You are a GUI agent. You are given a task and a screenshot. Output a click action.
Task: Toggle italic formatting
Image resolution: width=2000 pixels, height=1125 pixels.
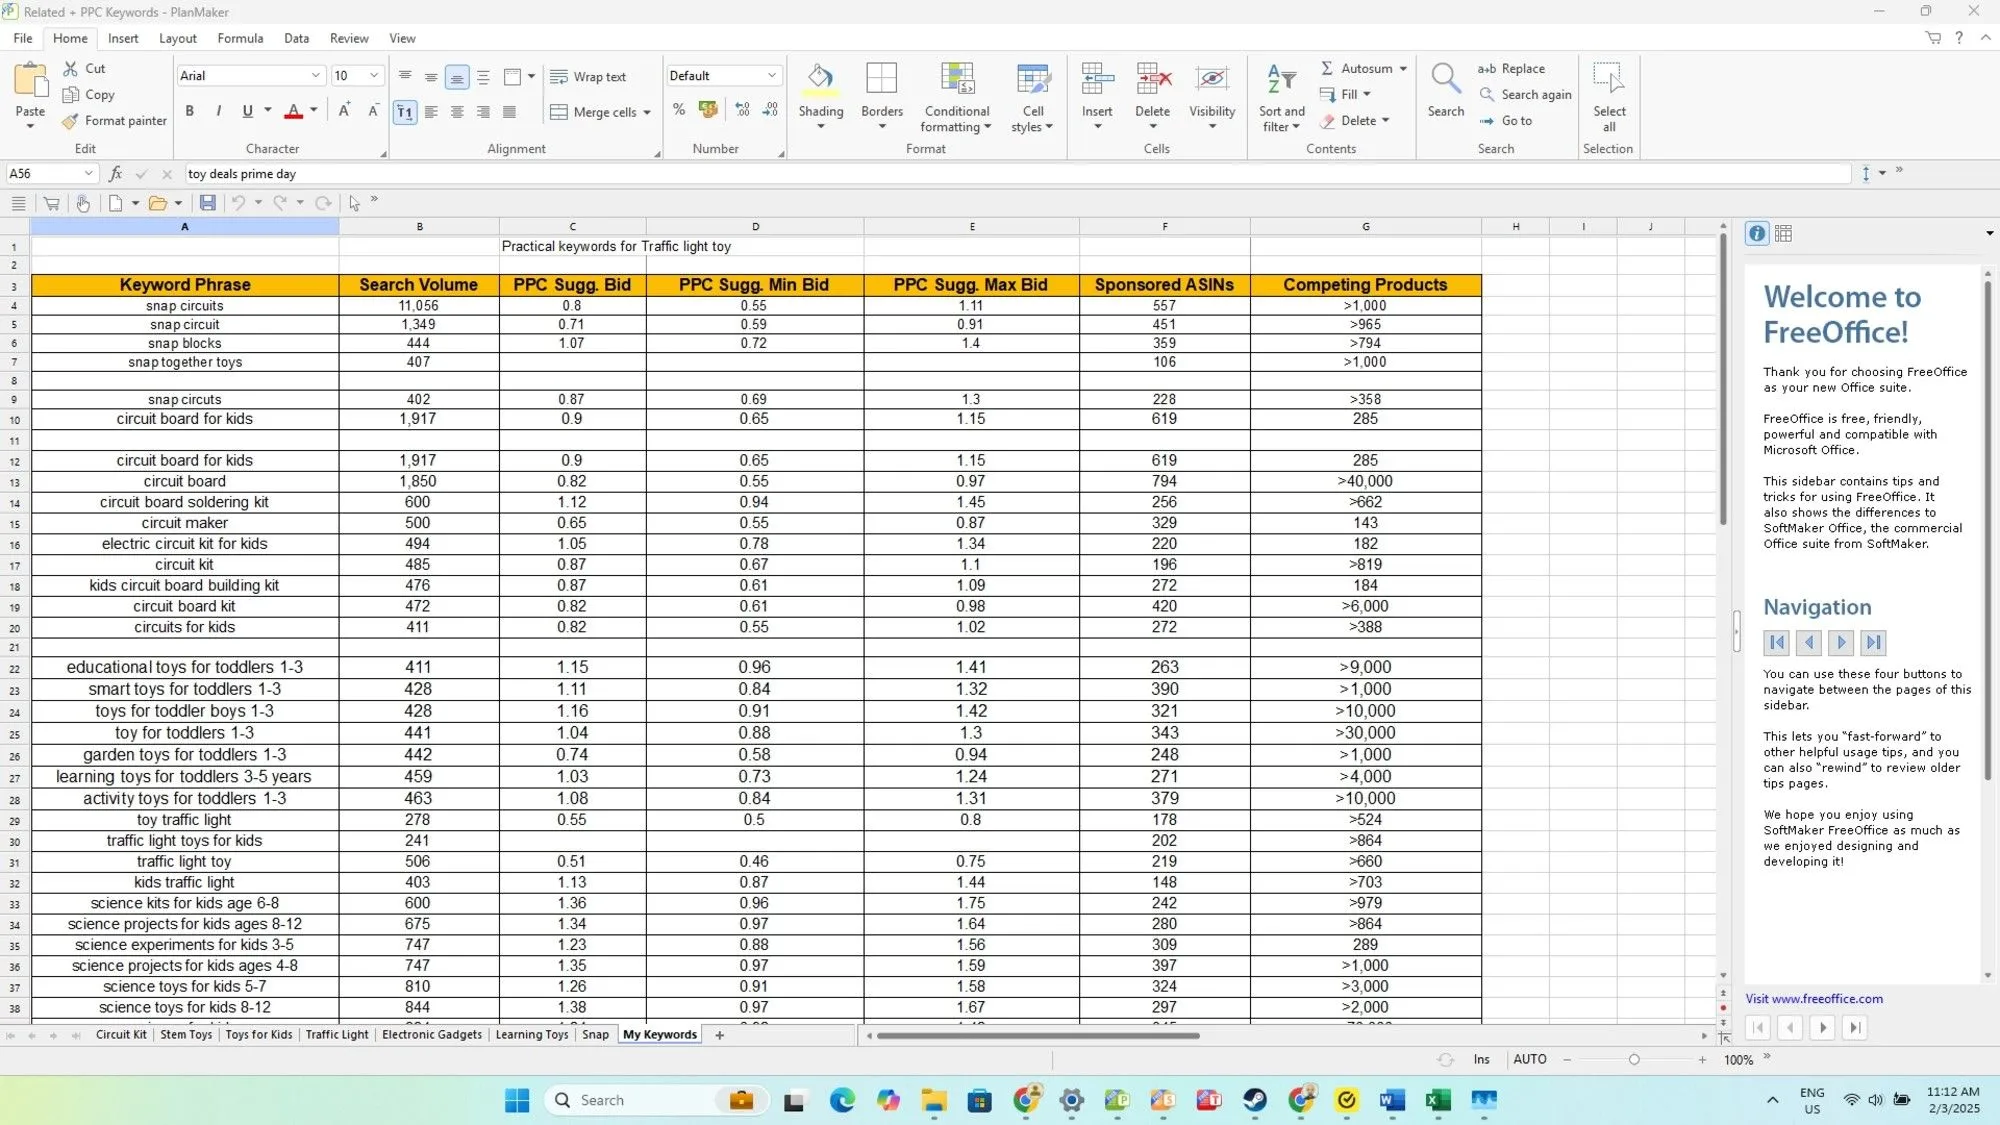click(218, 111)
